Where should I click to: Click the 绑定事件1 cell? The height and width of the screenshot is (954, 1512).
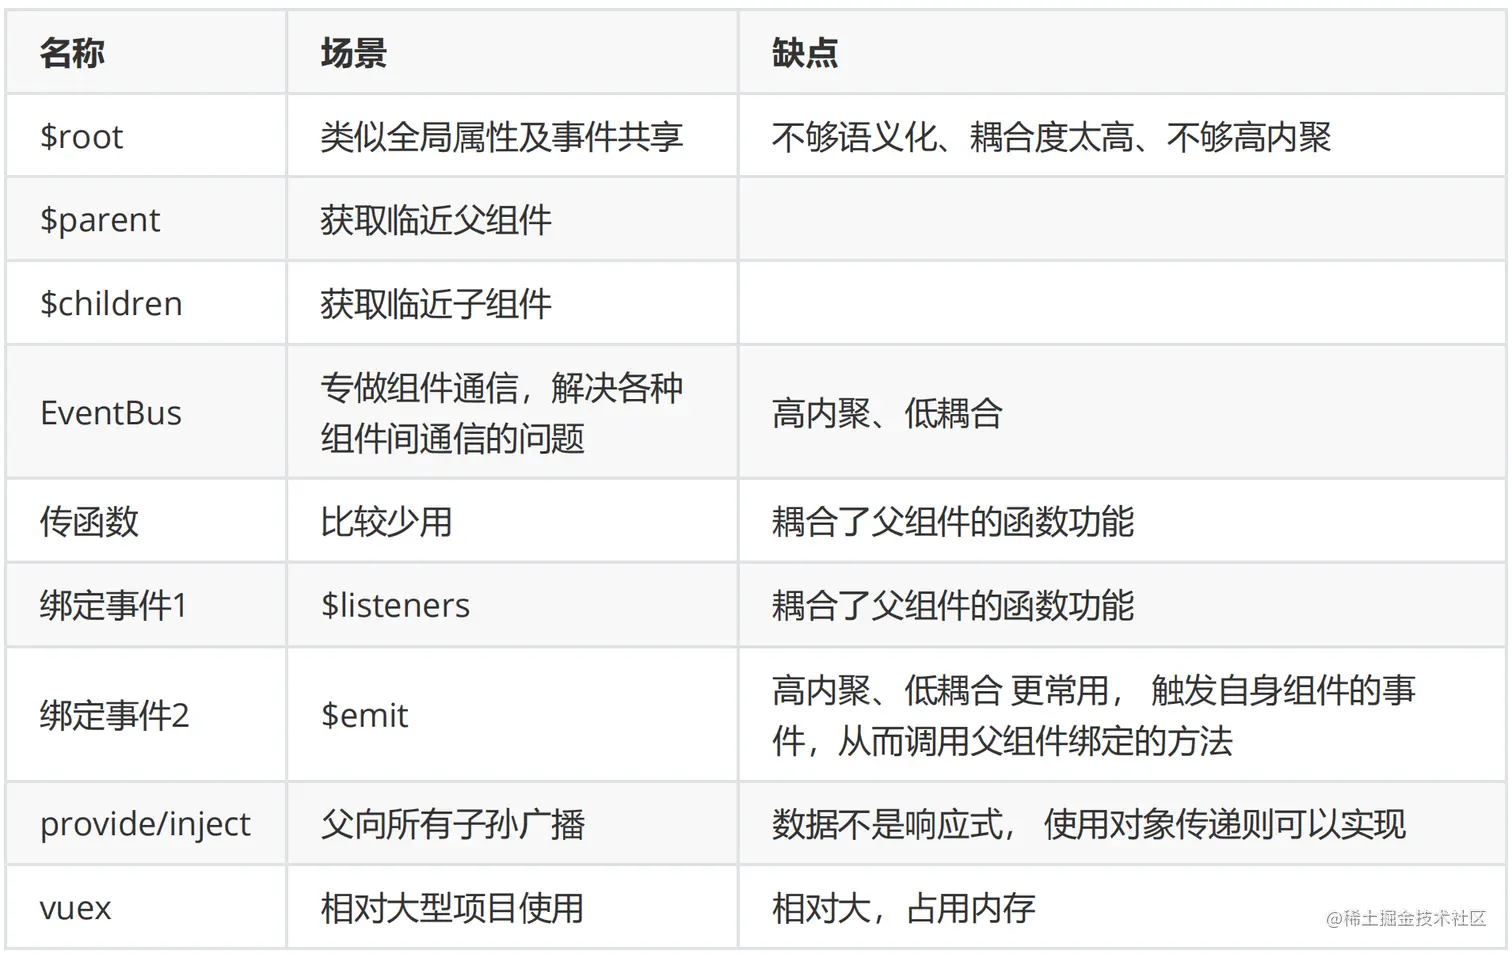point(113,605)
